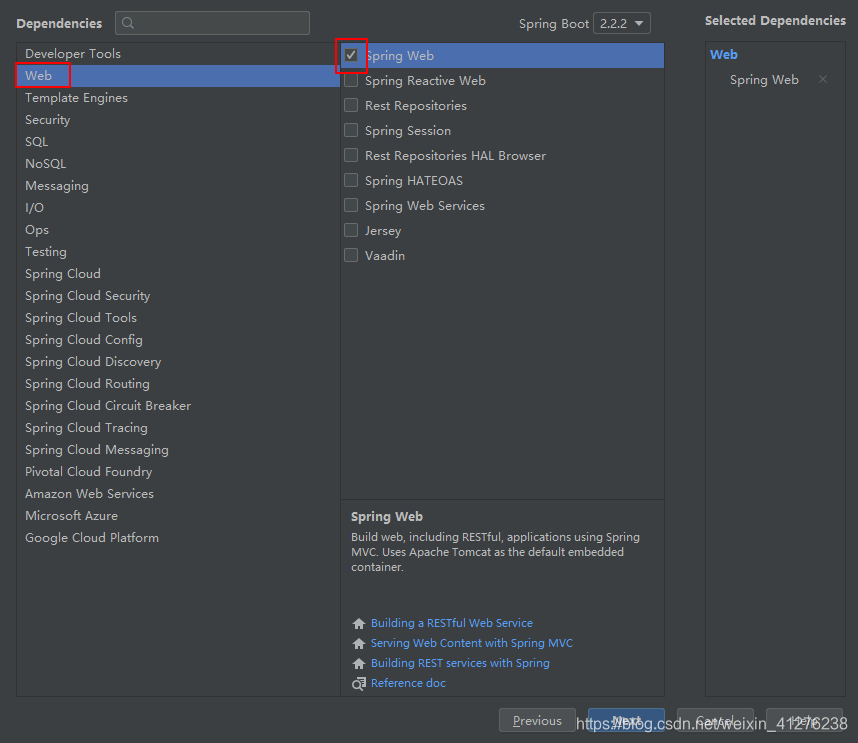858x743 pixels.
Task: Select Spring Cloud Tools category
Action: (x=178, y=317)
